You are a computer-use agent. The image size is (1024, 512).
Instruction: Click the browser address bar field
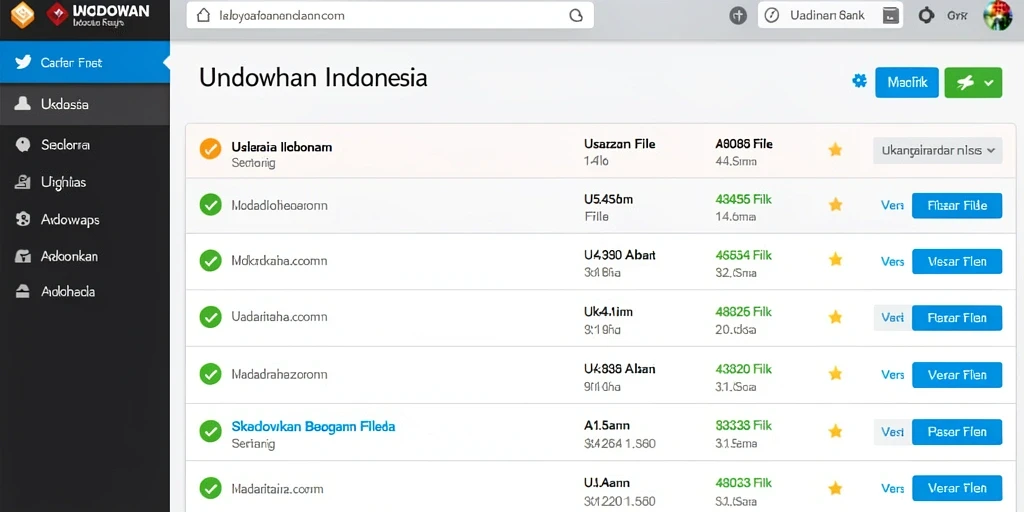(x=390, y=15)
